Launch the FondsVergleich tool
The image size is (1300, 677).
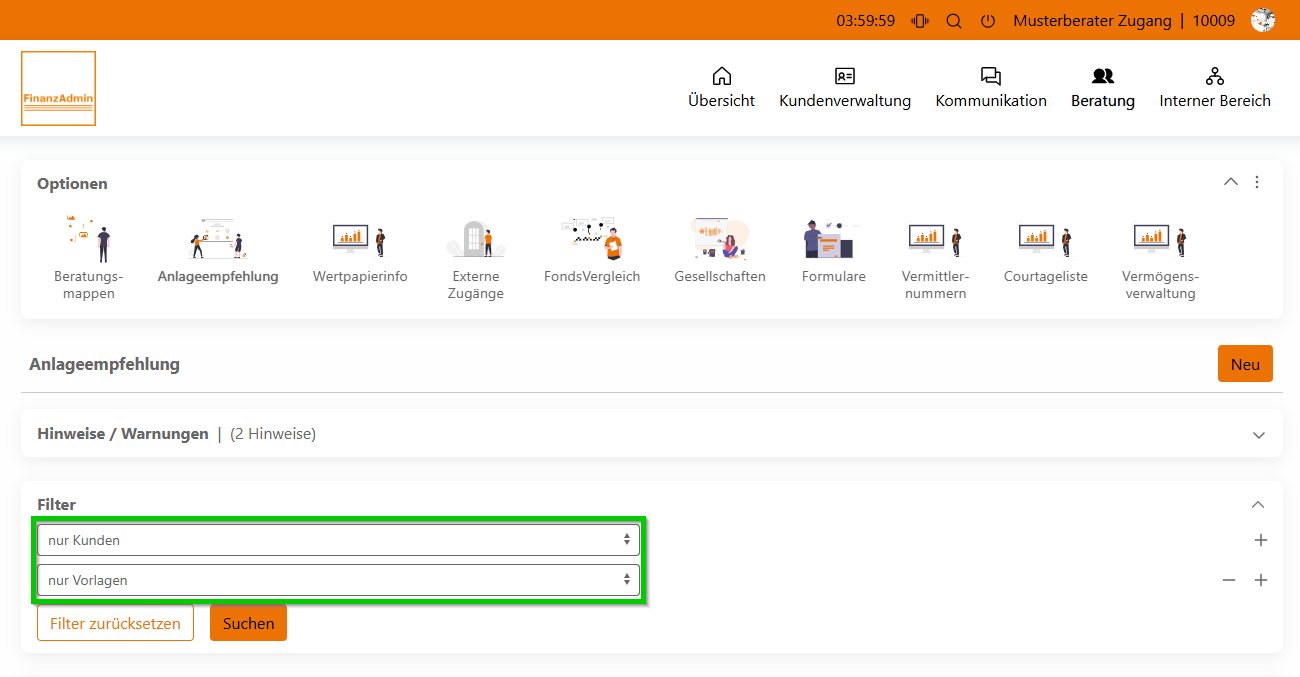coord(592,240)
